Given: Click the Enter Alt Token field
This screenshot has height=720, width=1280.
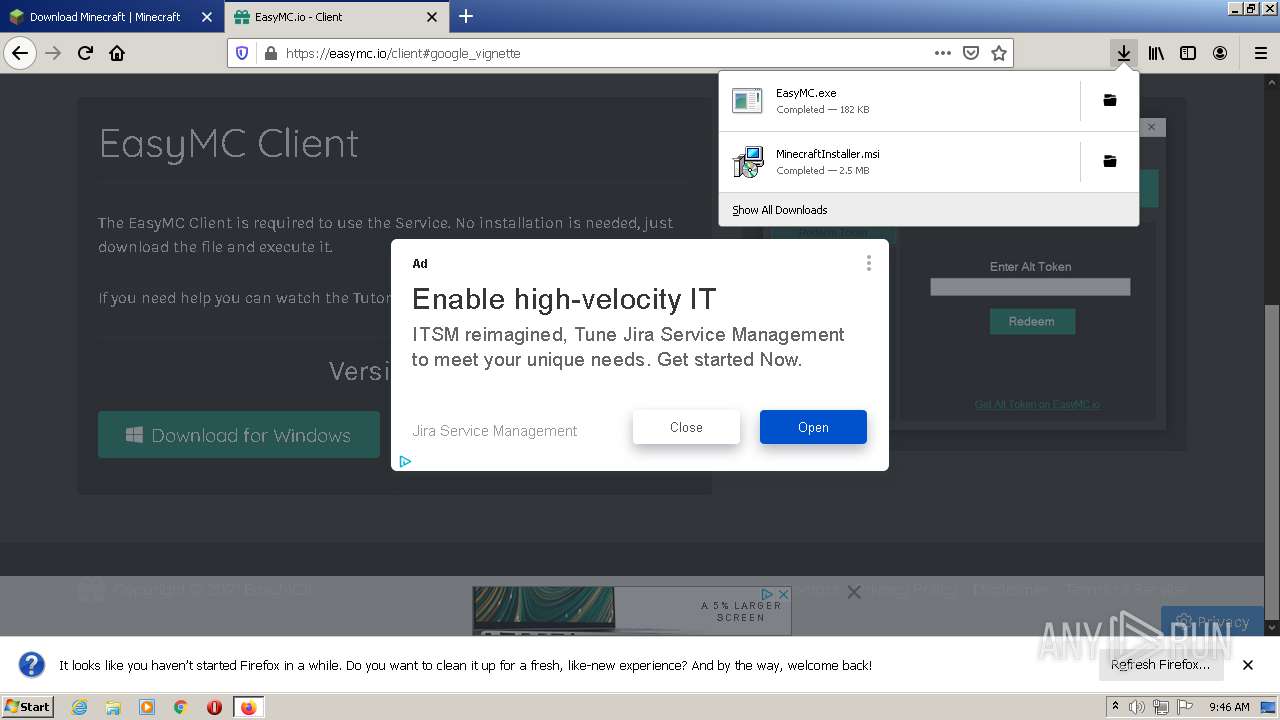Looking at the screenshot, I should (1030, 287).
